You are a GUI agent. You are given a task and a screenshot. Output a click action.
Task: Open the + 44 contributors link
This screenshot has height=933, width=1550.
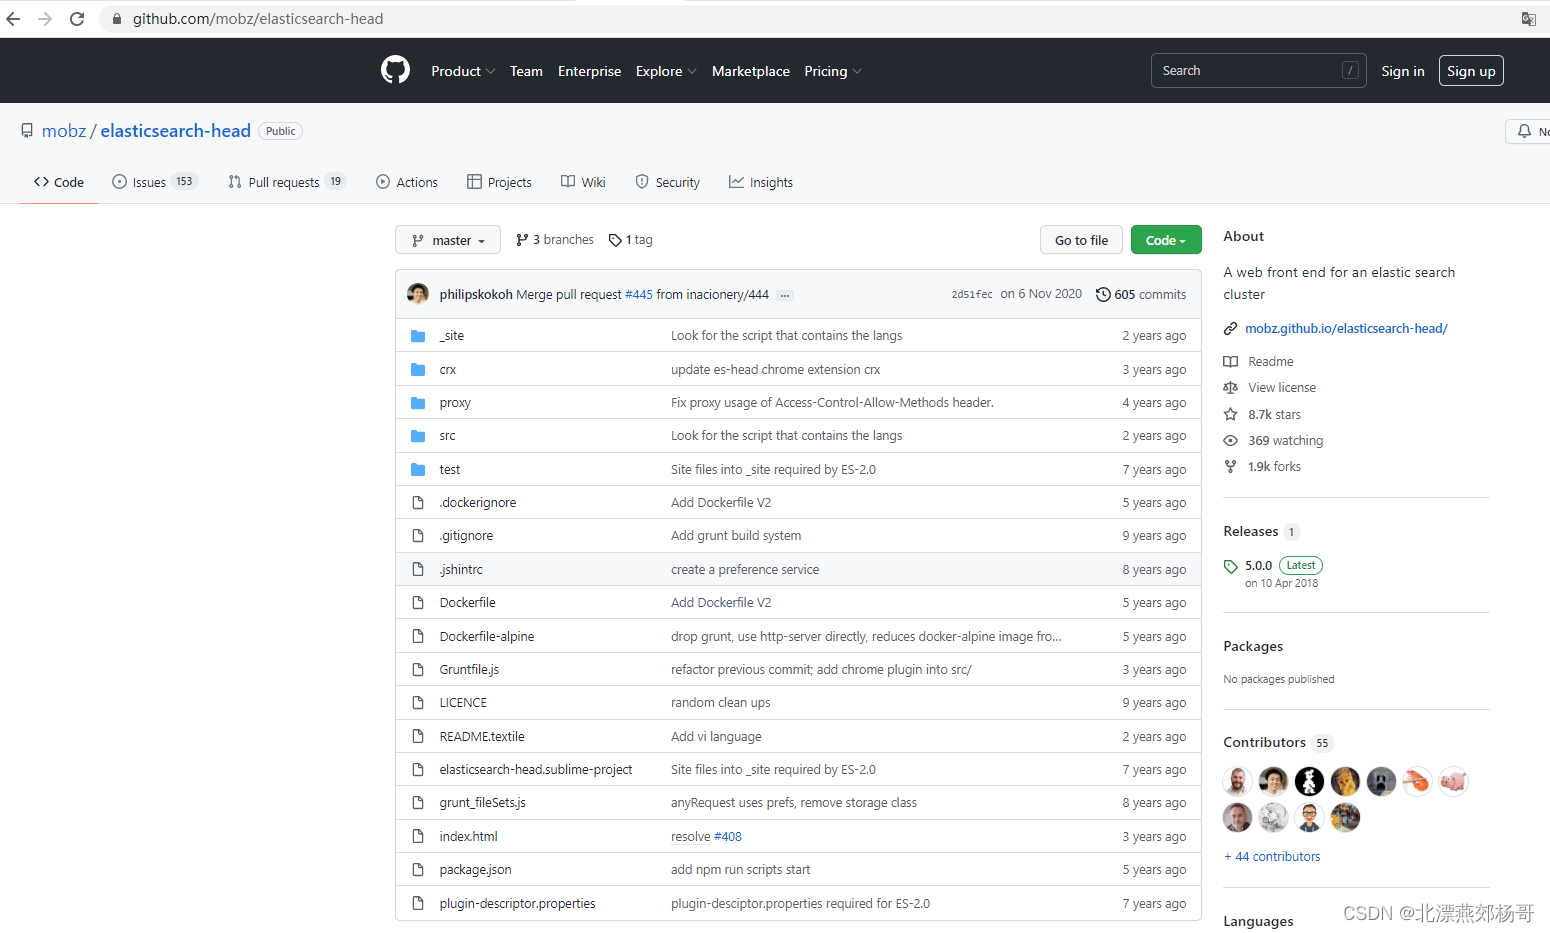pyautogui.click(x=1272, y=857)
